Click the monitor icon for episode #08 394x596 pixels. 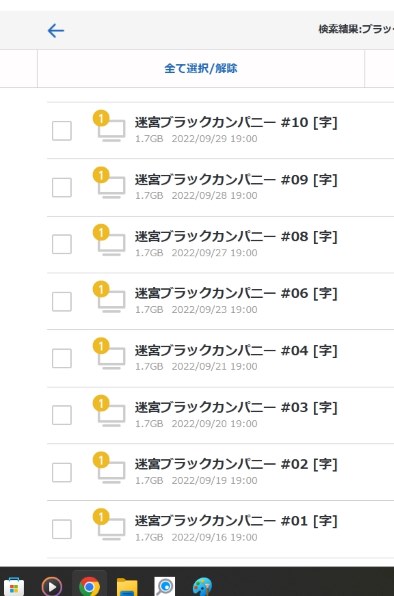pos(112,244)
